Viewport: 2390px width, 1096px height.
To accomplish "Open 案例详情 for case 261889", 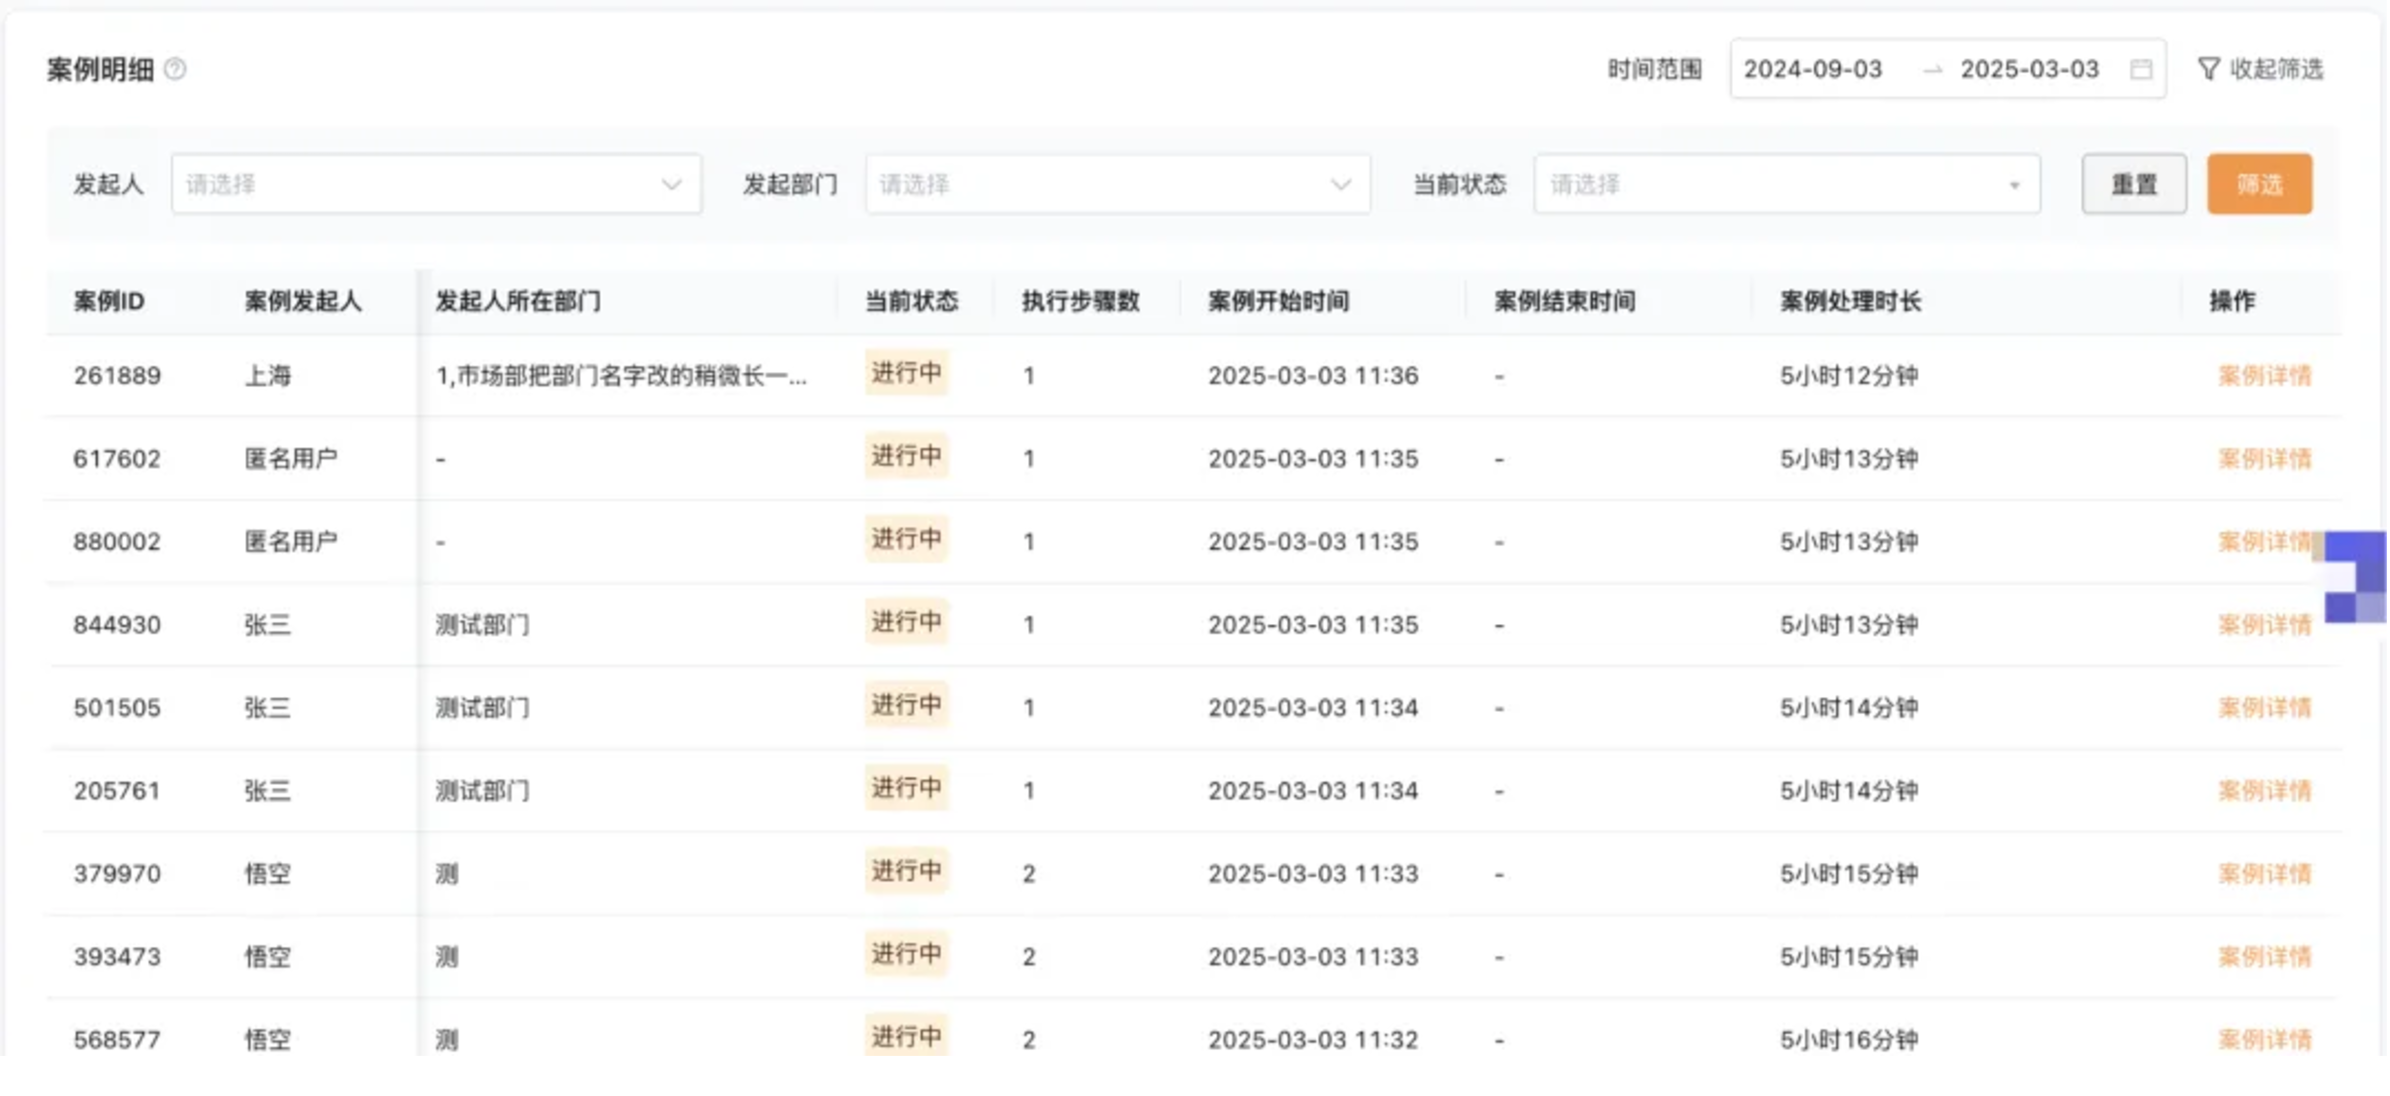I will (x=2265, y=376).
